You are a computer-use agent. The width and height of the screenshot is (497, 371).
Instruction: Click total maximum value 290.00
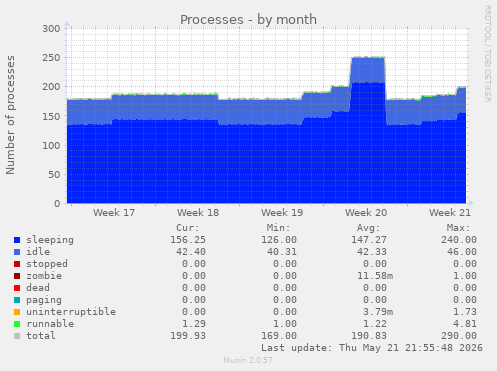[459, 336]
